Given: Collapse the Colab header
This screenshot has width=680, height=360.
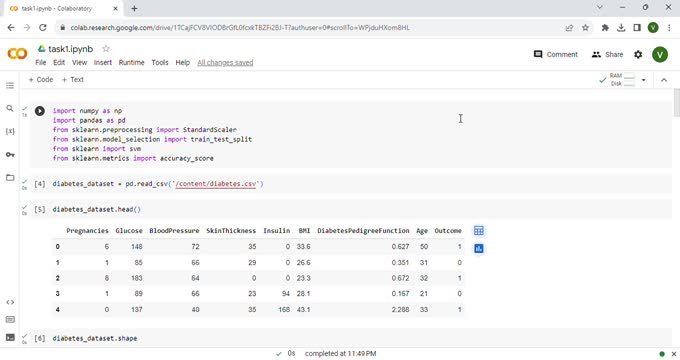Looking at the screenshot, I should (664, 80).
